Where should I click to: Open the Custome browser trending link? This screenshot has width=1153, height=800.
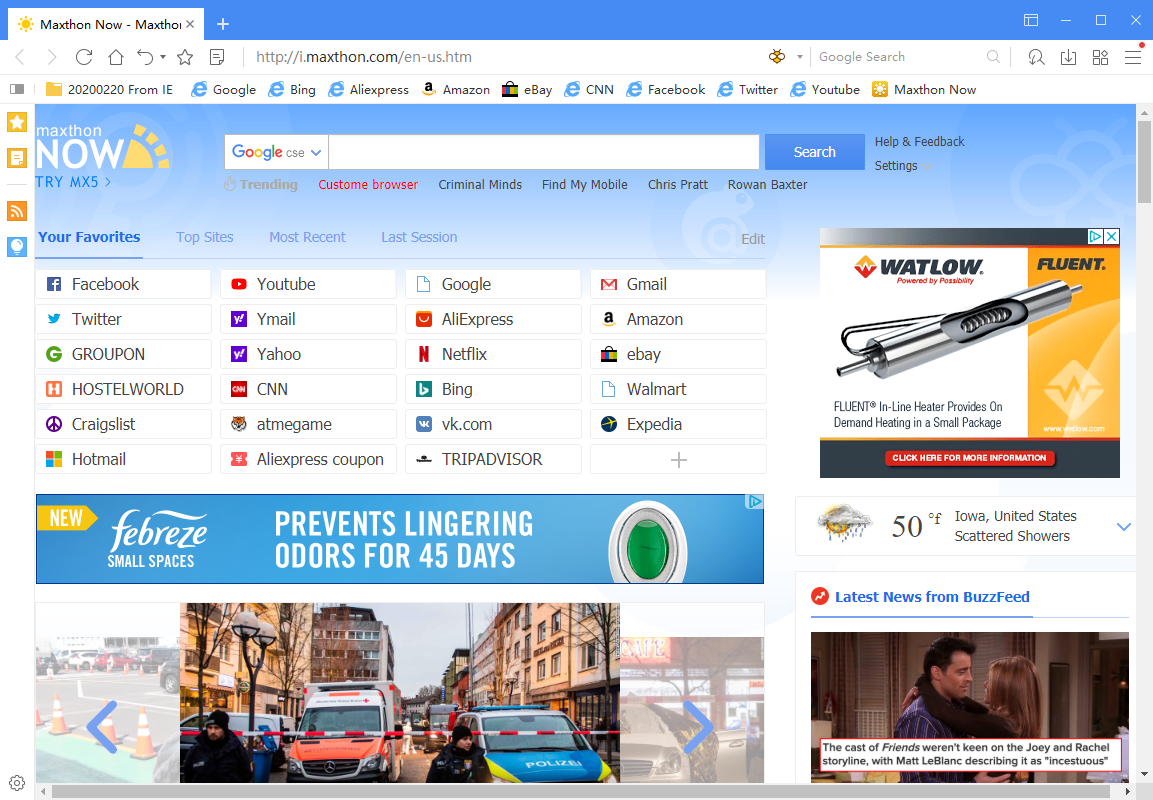coord(368,185)
